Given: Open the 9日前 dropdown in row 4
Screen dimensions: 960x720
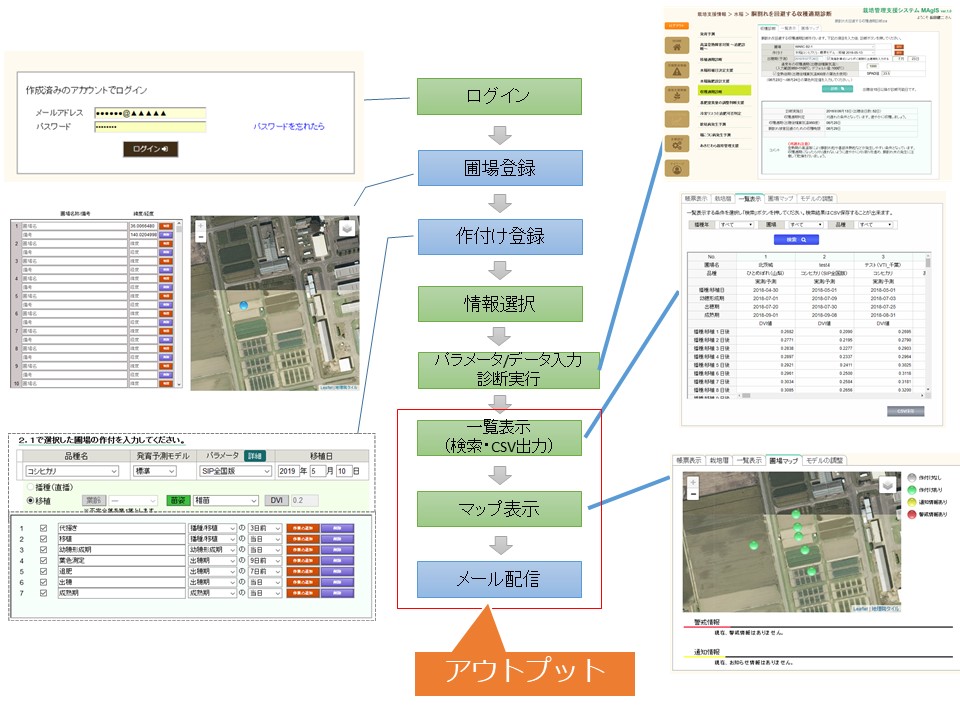Looking at the screenshot, I should [x=264, y=560].
